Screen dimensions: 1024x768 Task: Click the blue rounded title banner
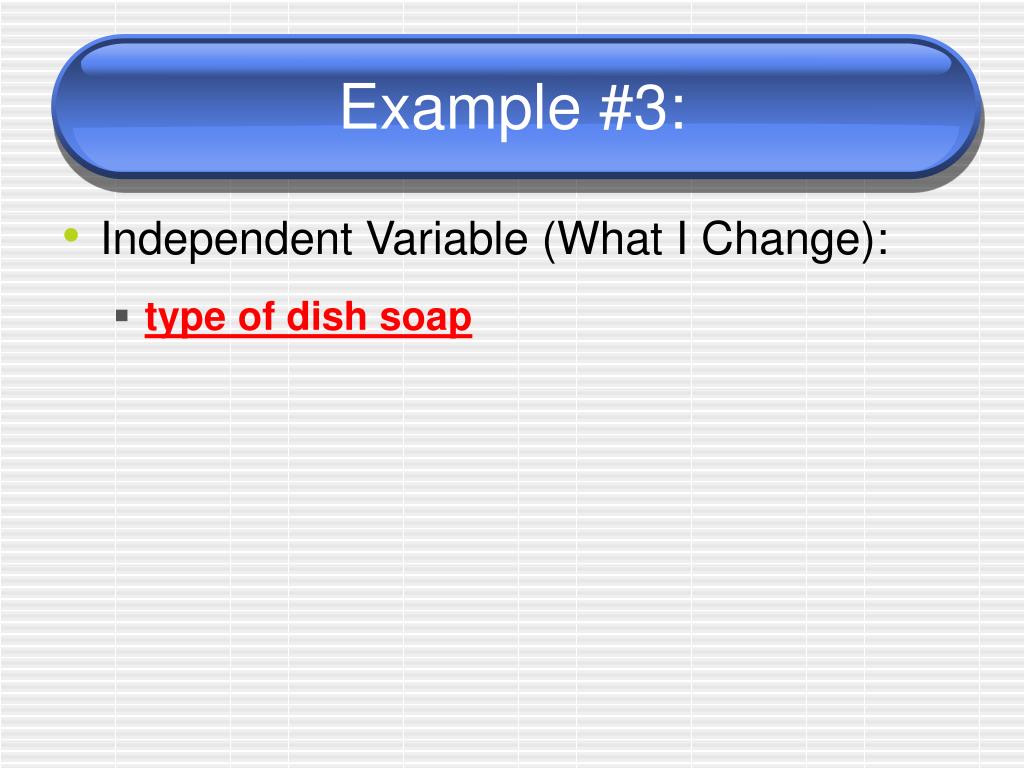516,106
